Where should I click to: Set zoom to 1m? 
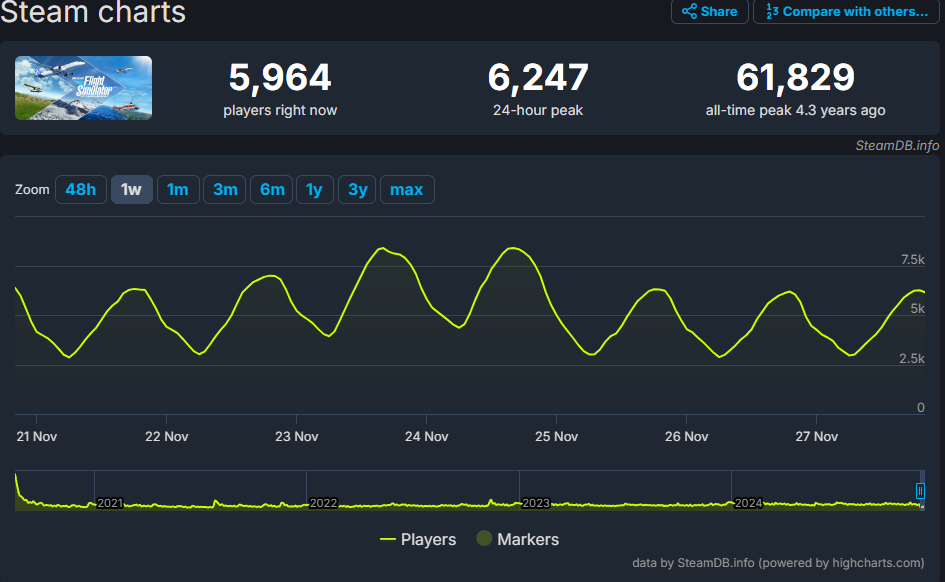click(x=178, y=190)
